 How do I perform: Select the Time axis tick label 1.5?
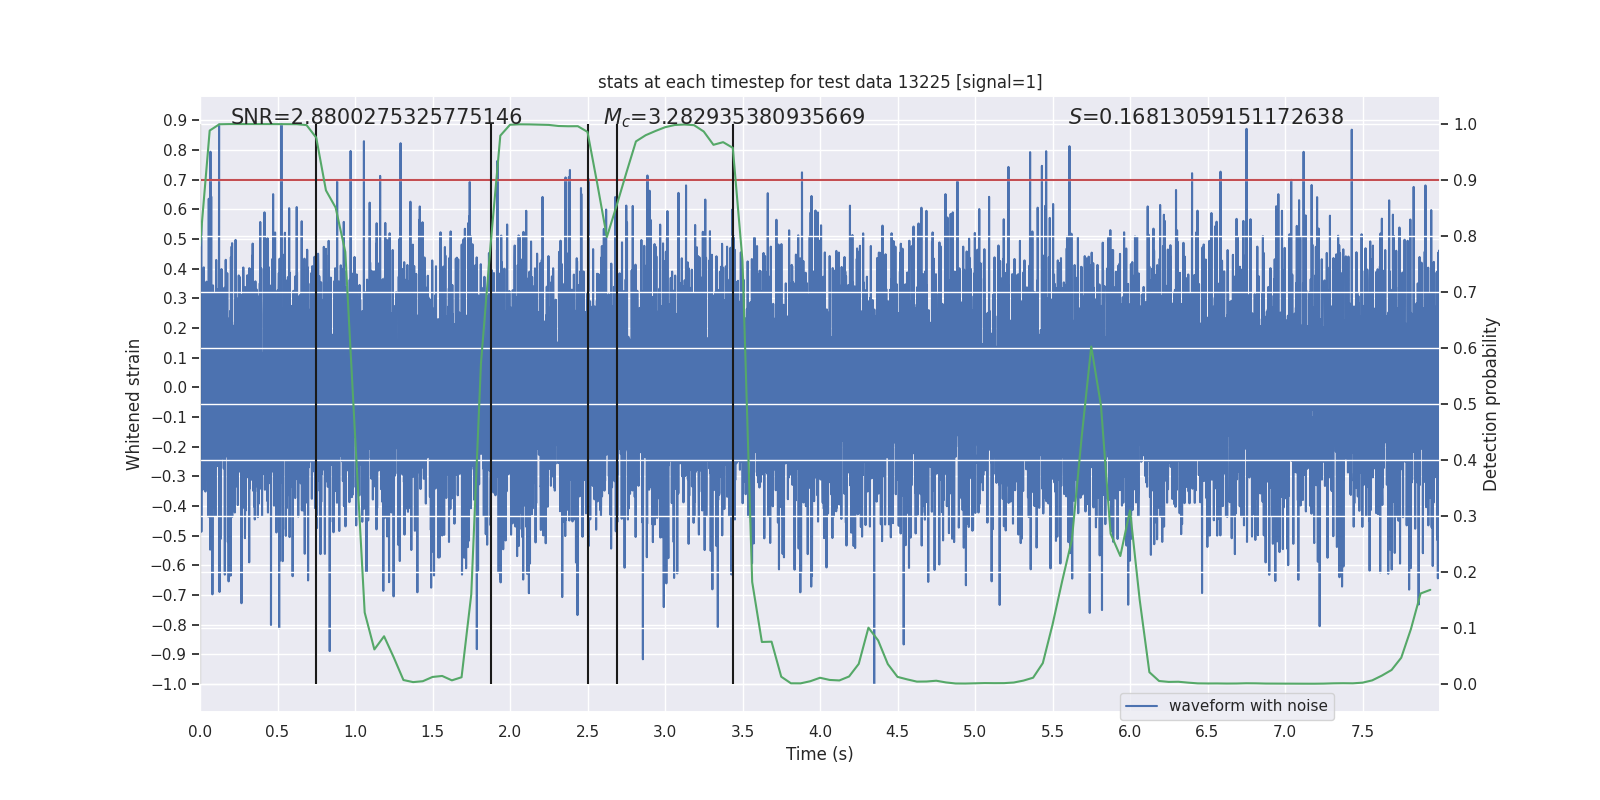tap(432, 731)
